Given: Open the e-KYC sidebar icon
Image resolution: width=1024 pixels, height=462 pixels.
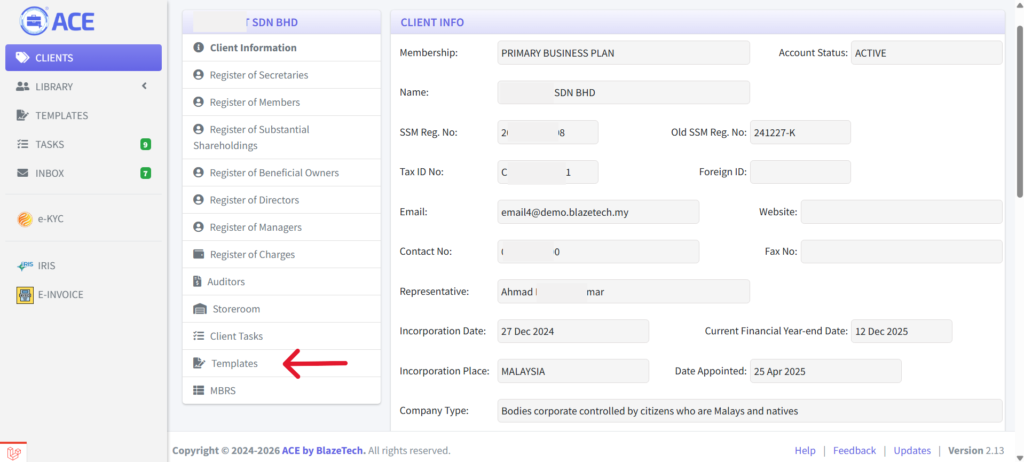Looking at the screenshot, I should [x=25, y=219].
